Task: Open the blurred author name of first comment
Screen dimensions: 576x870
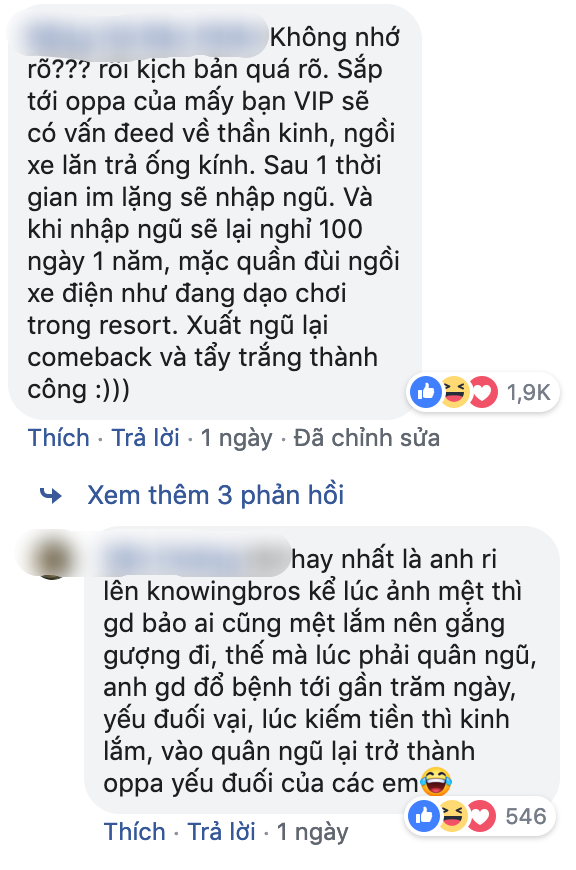Action: tap(147, 37)
